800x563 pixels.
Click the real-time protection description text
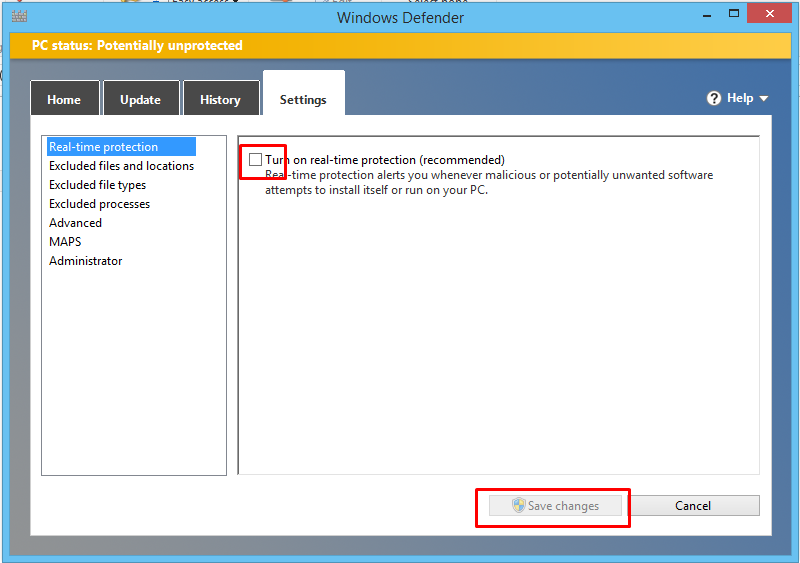489,182
